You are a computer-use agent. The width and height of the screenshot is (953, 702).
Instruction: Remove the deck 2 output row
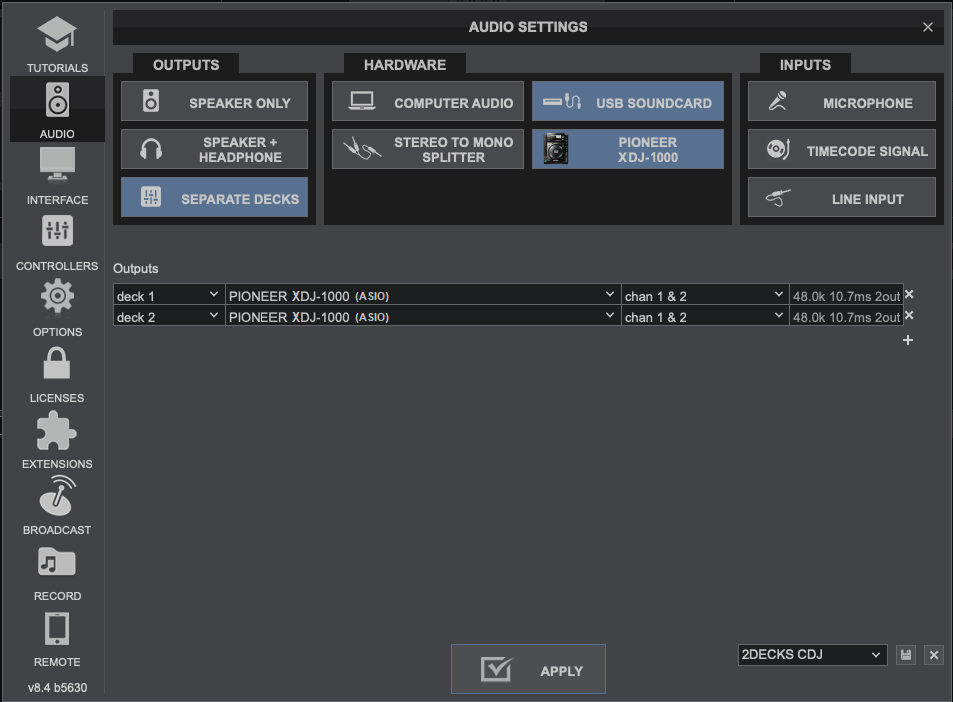click(x=909, y=315)
